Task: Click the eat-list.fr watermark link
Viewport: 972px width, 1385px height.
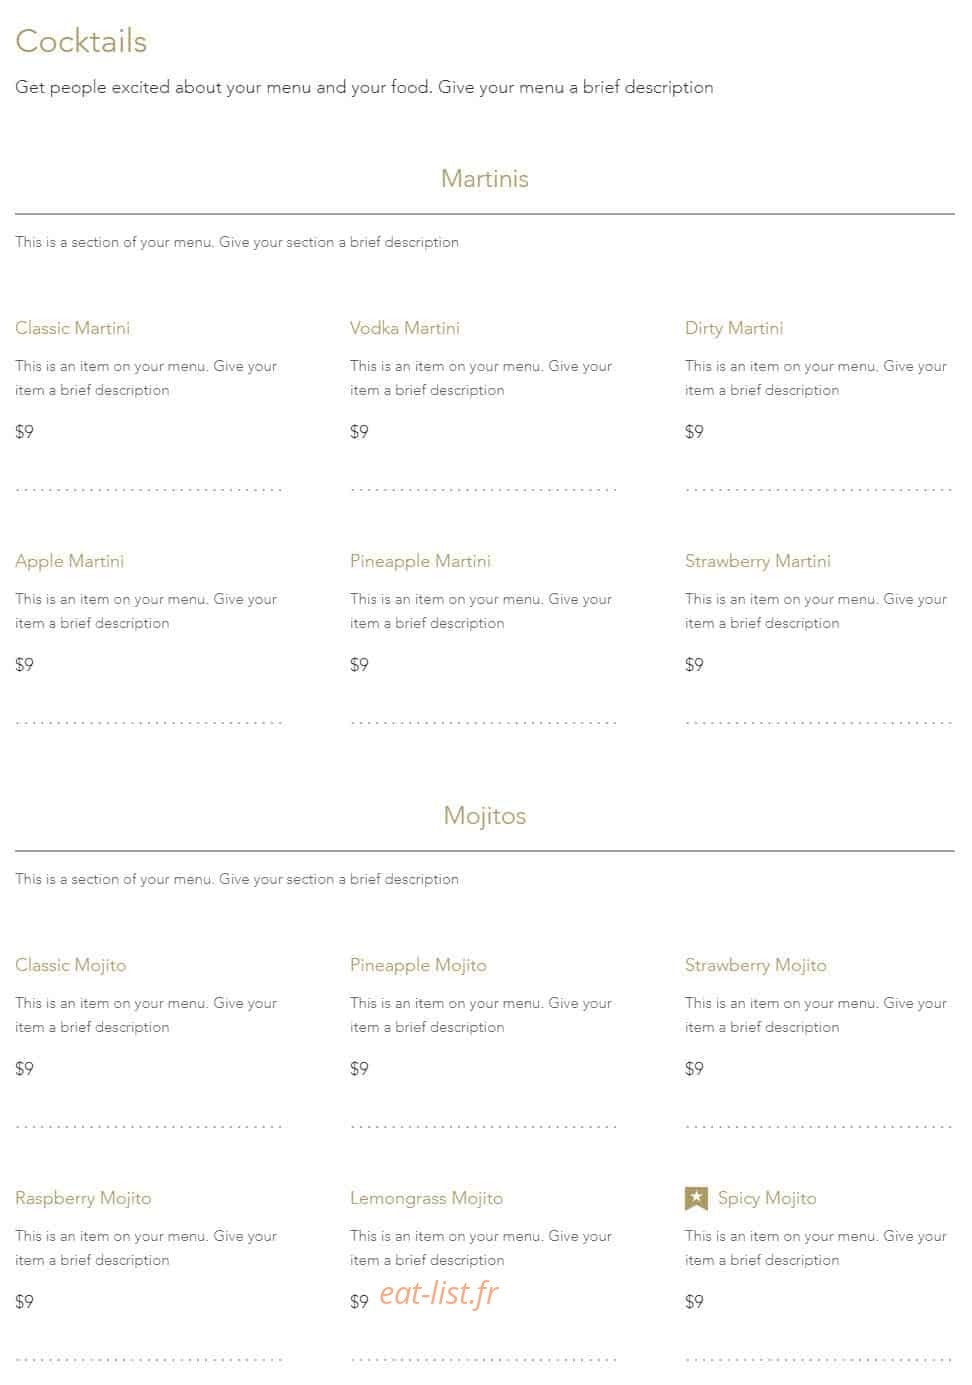Action: 439,1293
